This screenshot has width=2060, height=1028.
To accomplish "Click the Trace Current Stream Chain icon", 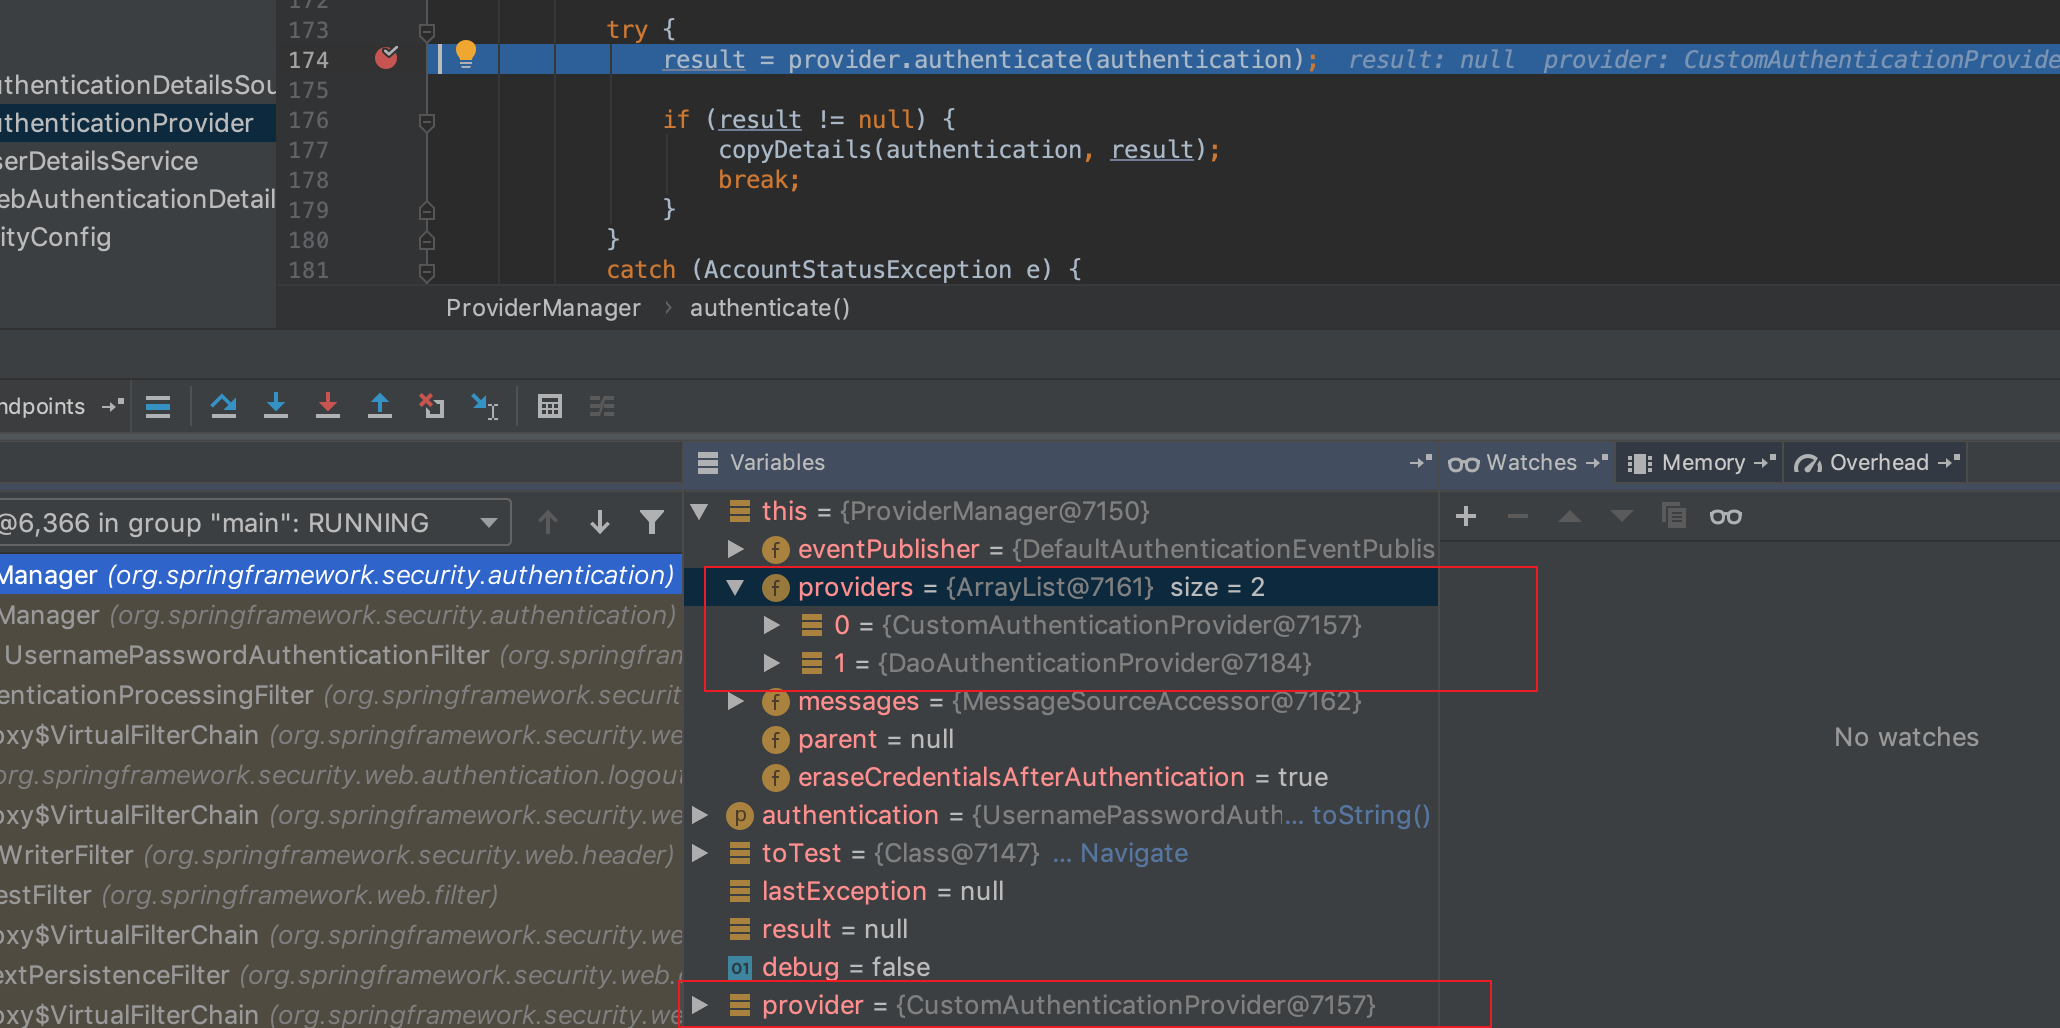I will (602, 406).
